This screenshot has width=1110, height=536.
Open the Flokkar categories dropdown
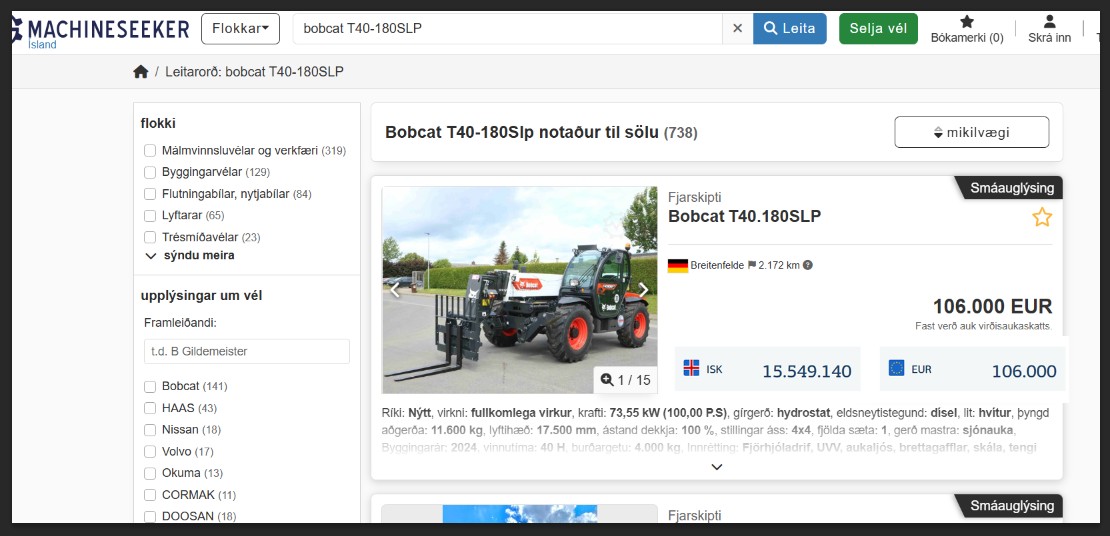(x=241, y=29)
